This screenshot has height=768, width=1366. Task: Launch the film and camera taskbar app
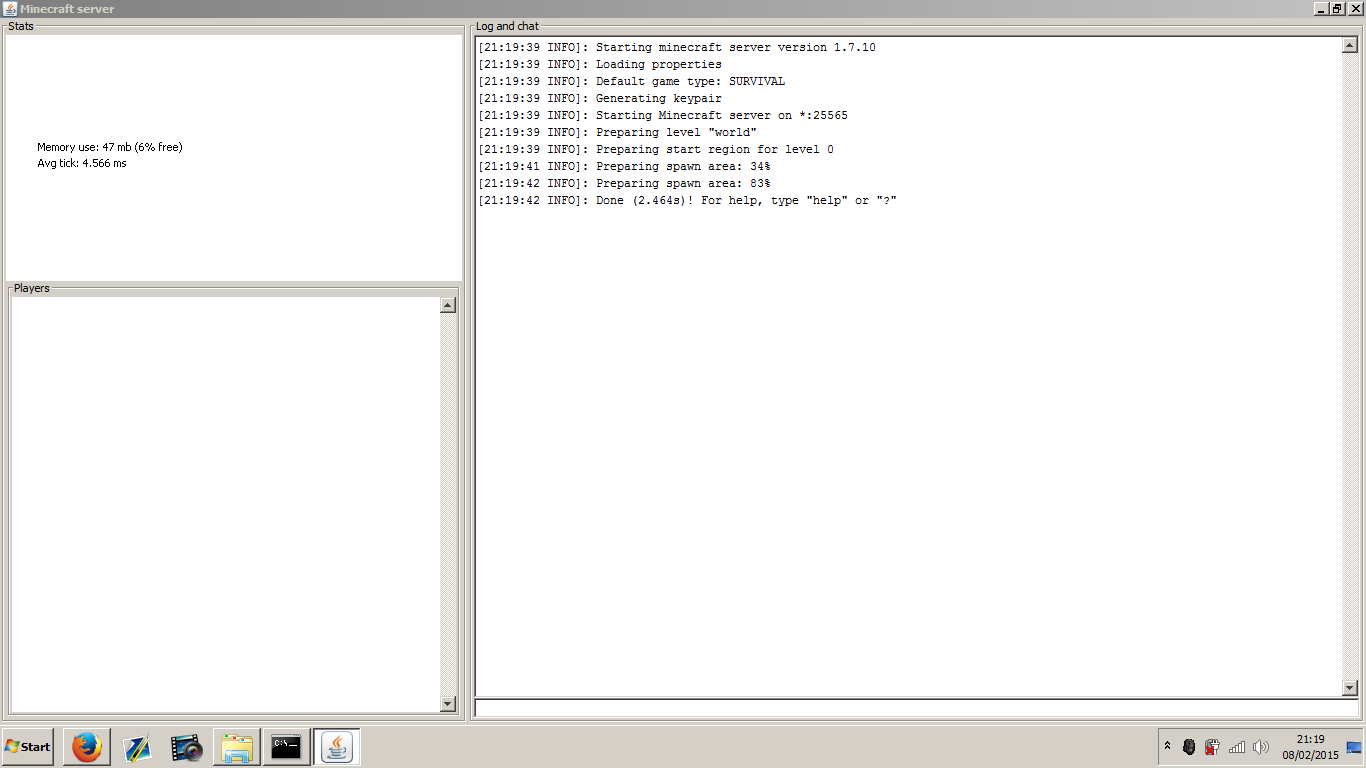point(186,747)
